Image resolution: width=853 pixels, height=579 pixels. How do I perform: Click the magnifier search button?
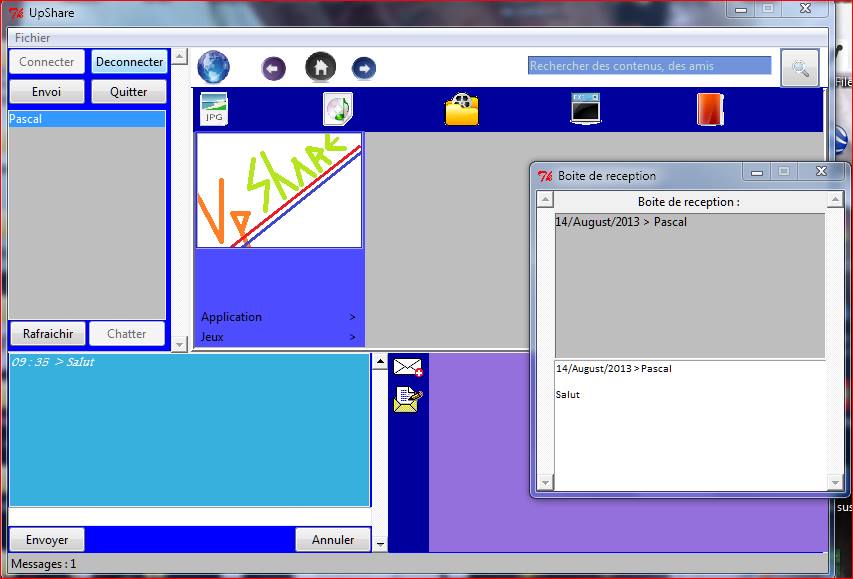800,68
